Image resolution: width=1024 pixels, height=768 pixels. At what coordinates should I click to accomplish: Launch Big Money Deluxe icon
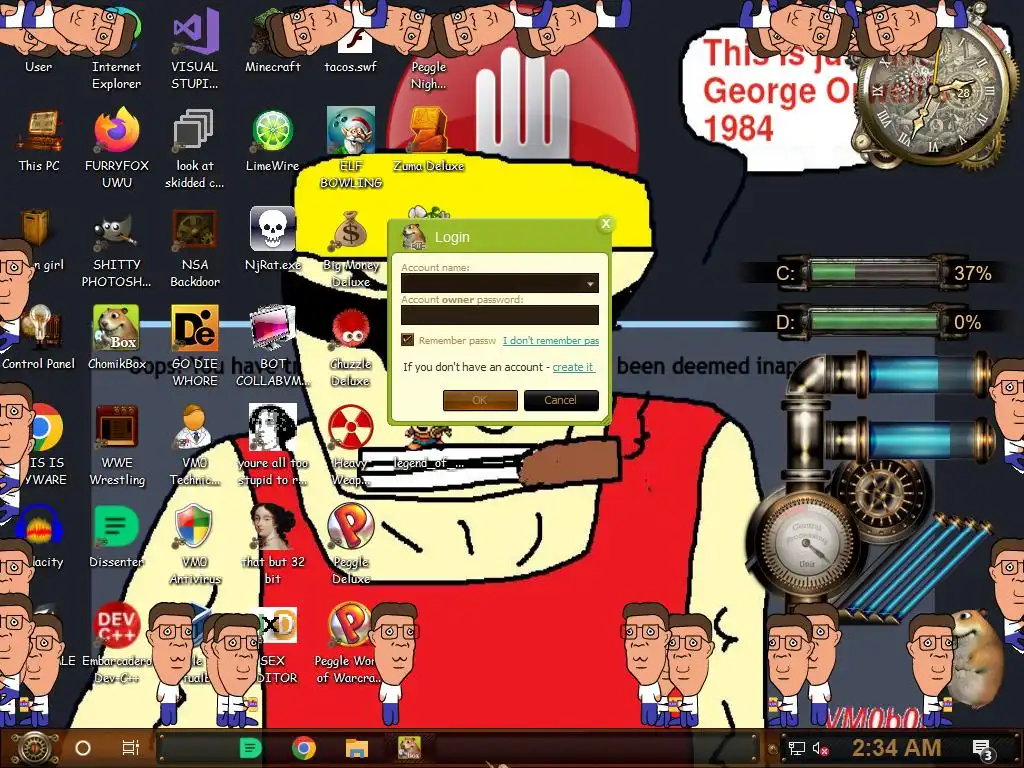(x=351, y=248)
